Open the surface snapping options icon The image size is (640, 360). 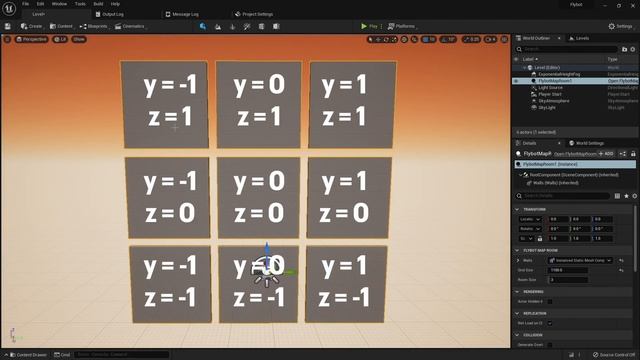click(414, 40)
